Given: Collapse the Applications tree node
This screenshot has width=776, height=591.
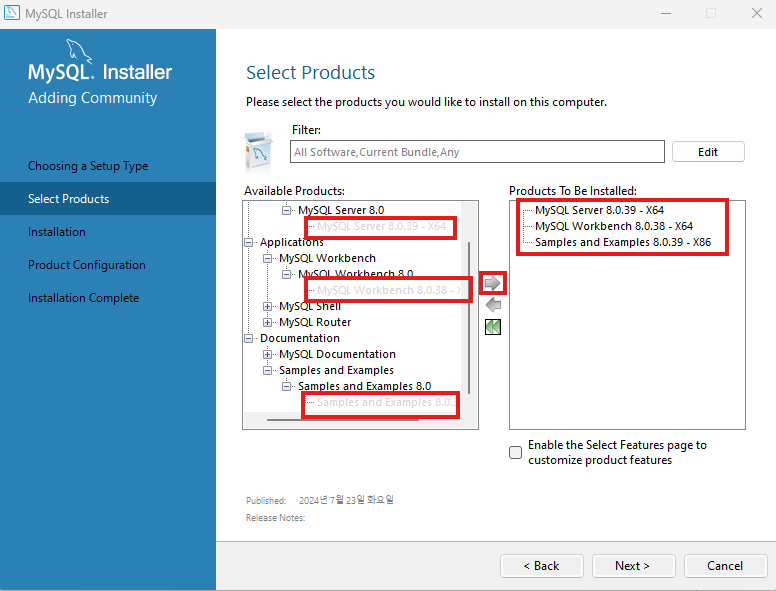Looking at the screenshot, I should (x=248, y=243).
